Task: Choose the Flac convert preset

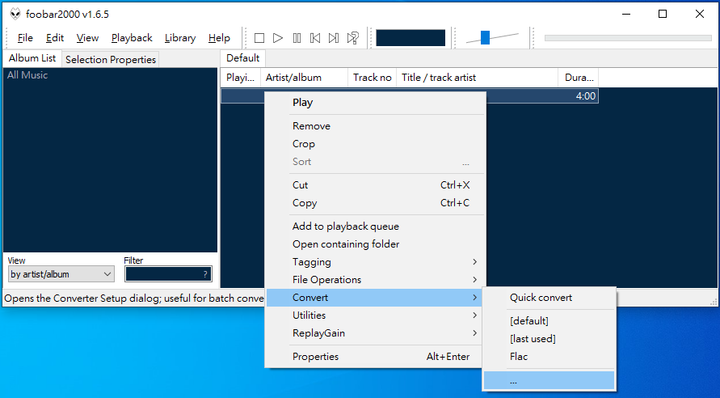Action: [x=549, y=357]
